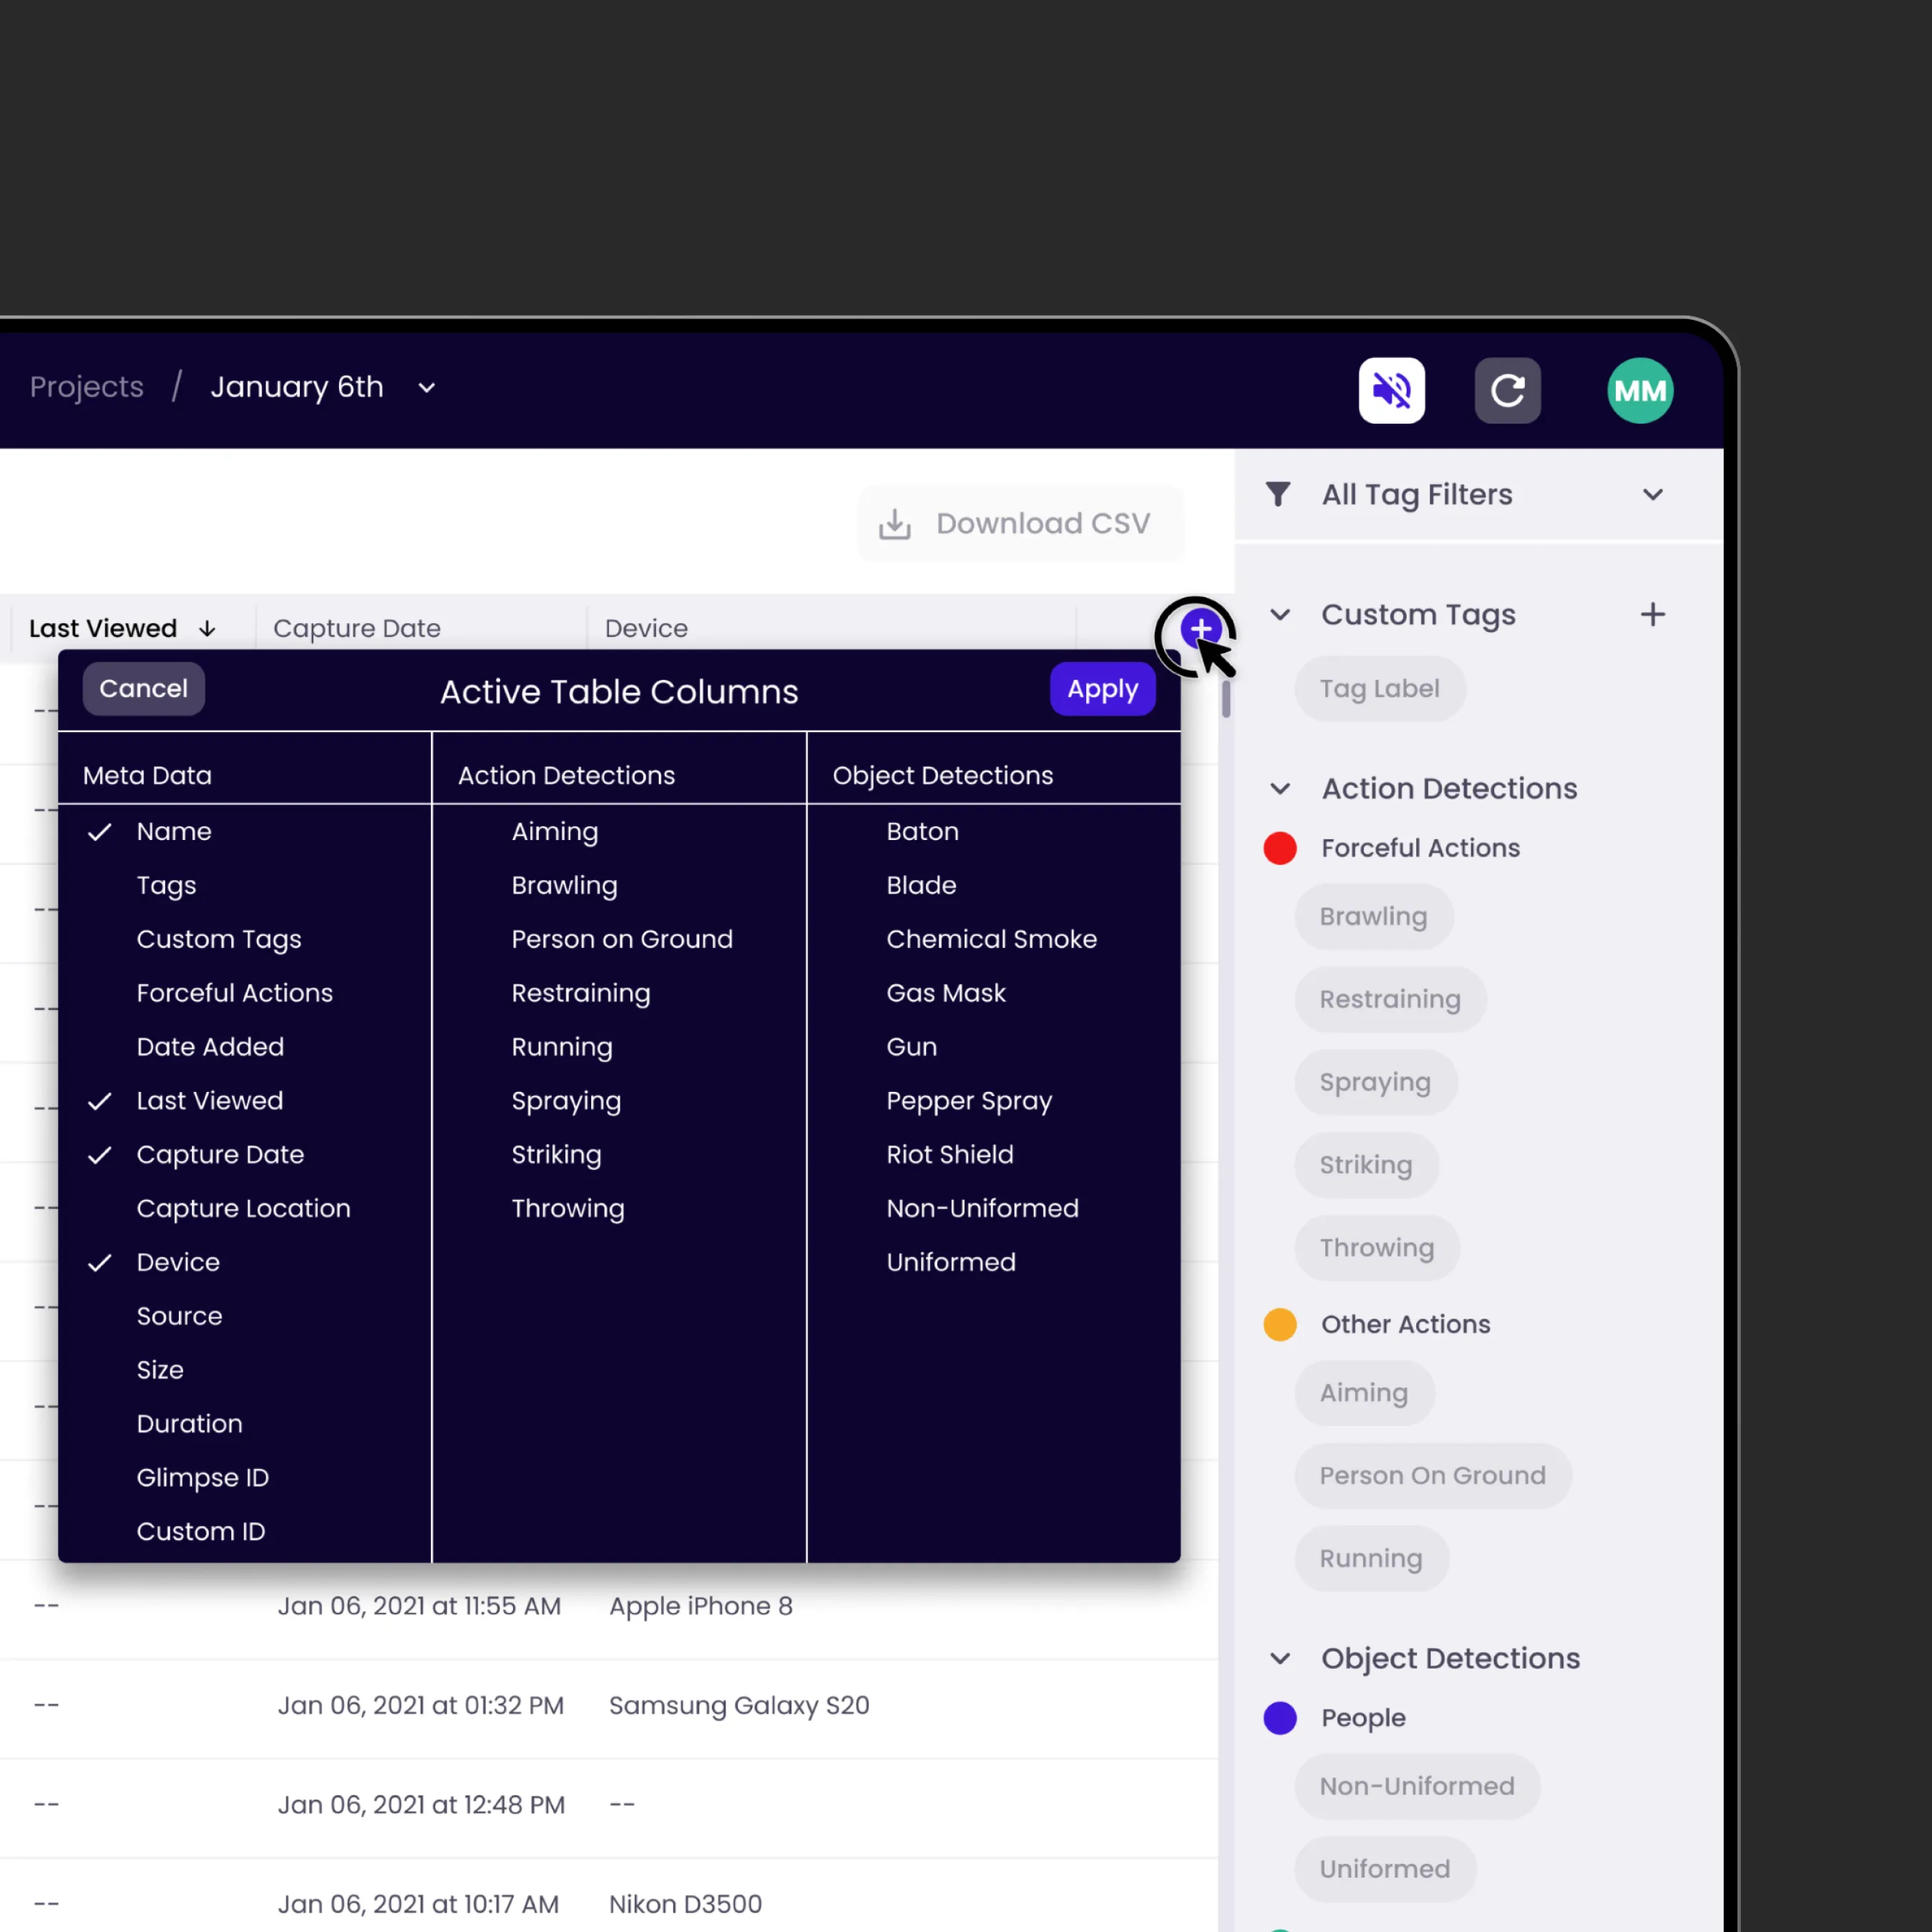Viewport: 1932px width, 1932px height.
Task: Expand All Tag Filters dropdown
Action: tap(1652, 494)
